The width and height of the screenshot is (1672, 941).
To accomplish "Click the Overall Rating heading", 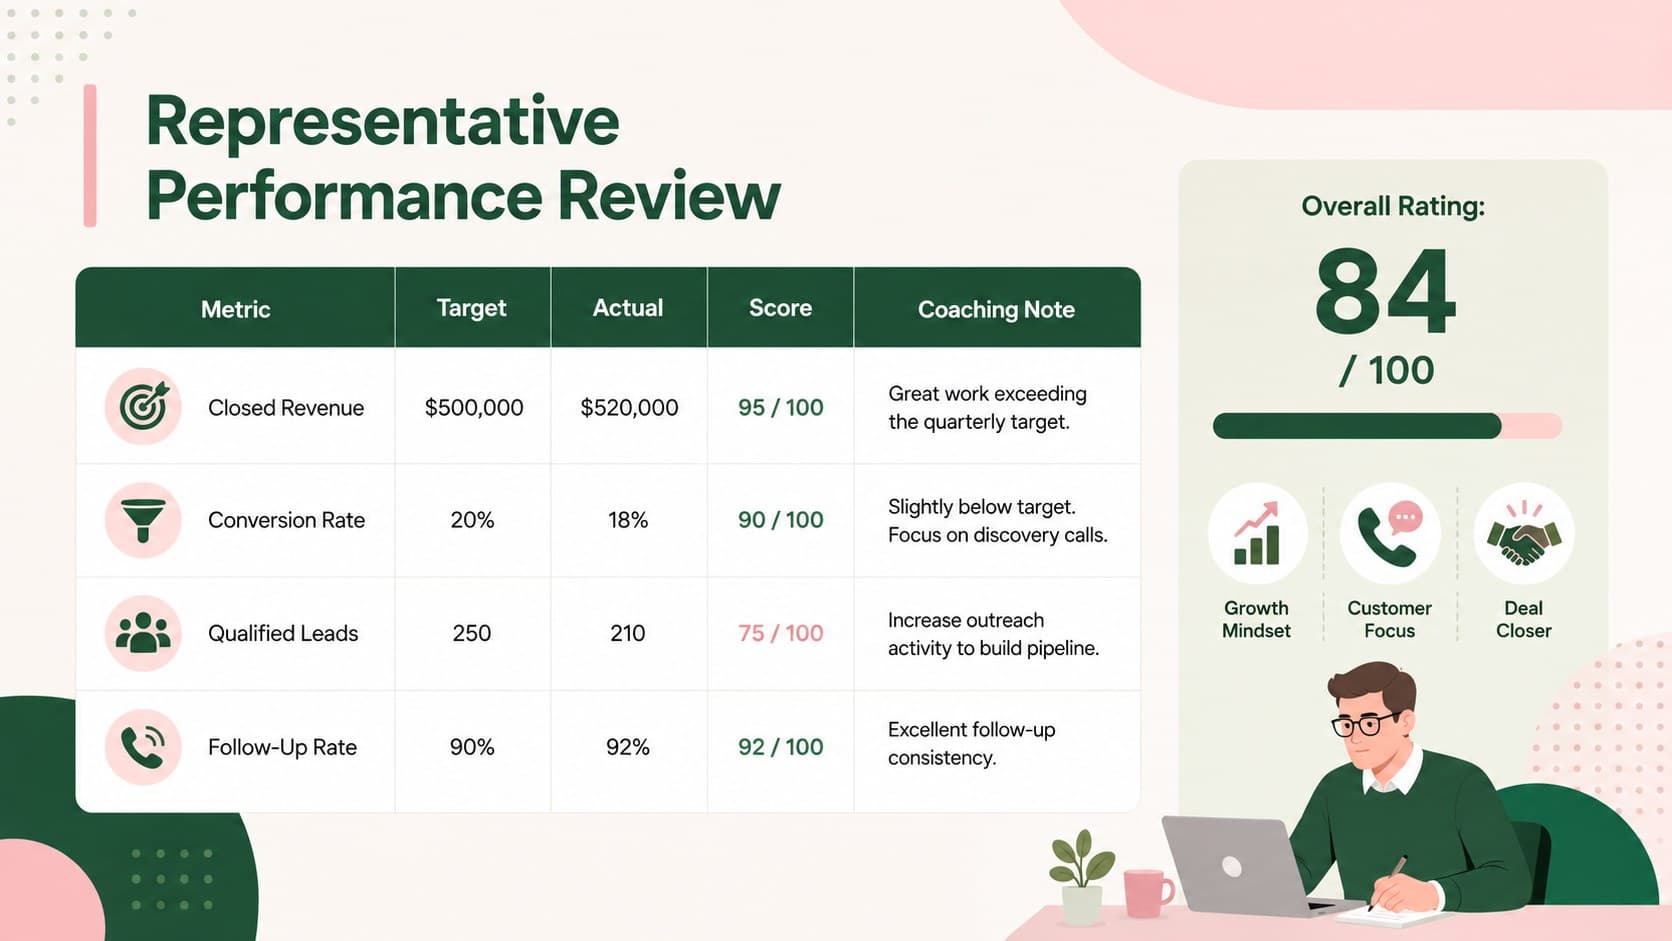I will tap(1393, 206).
